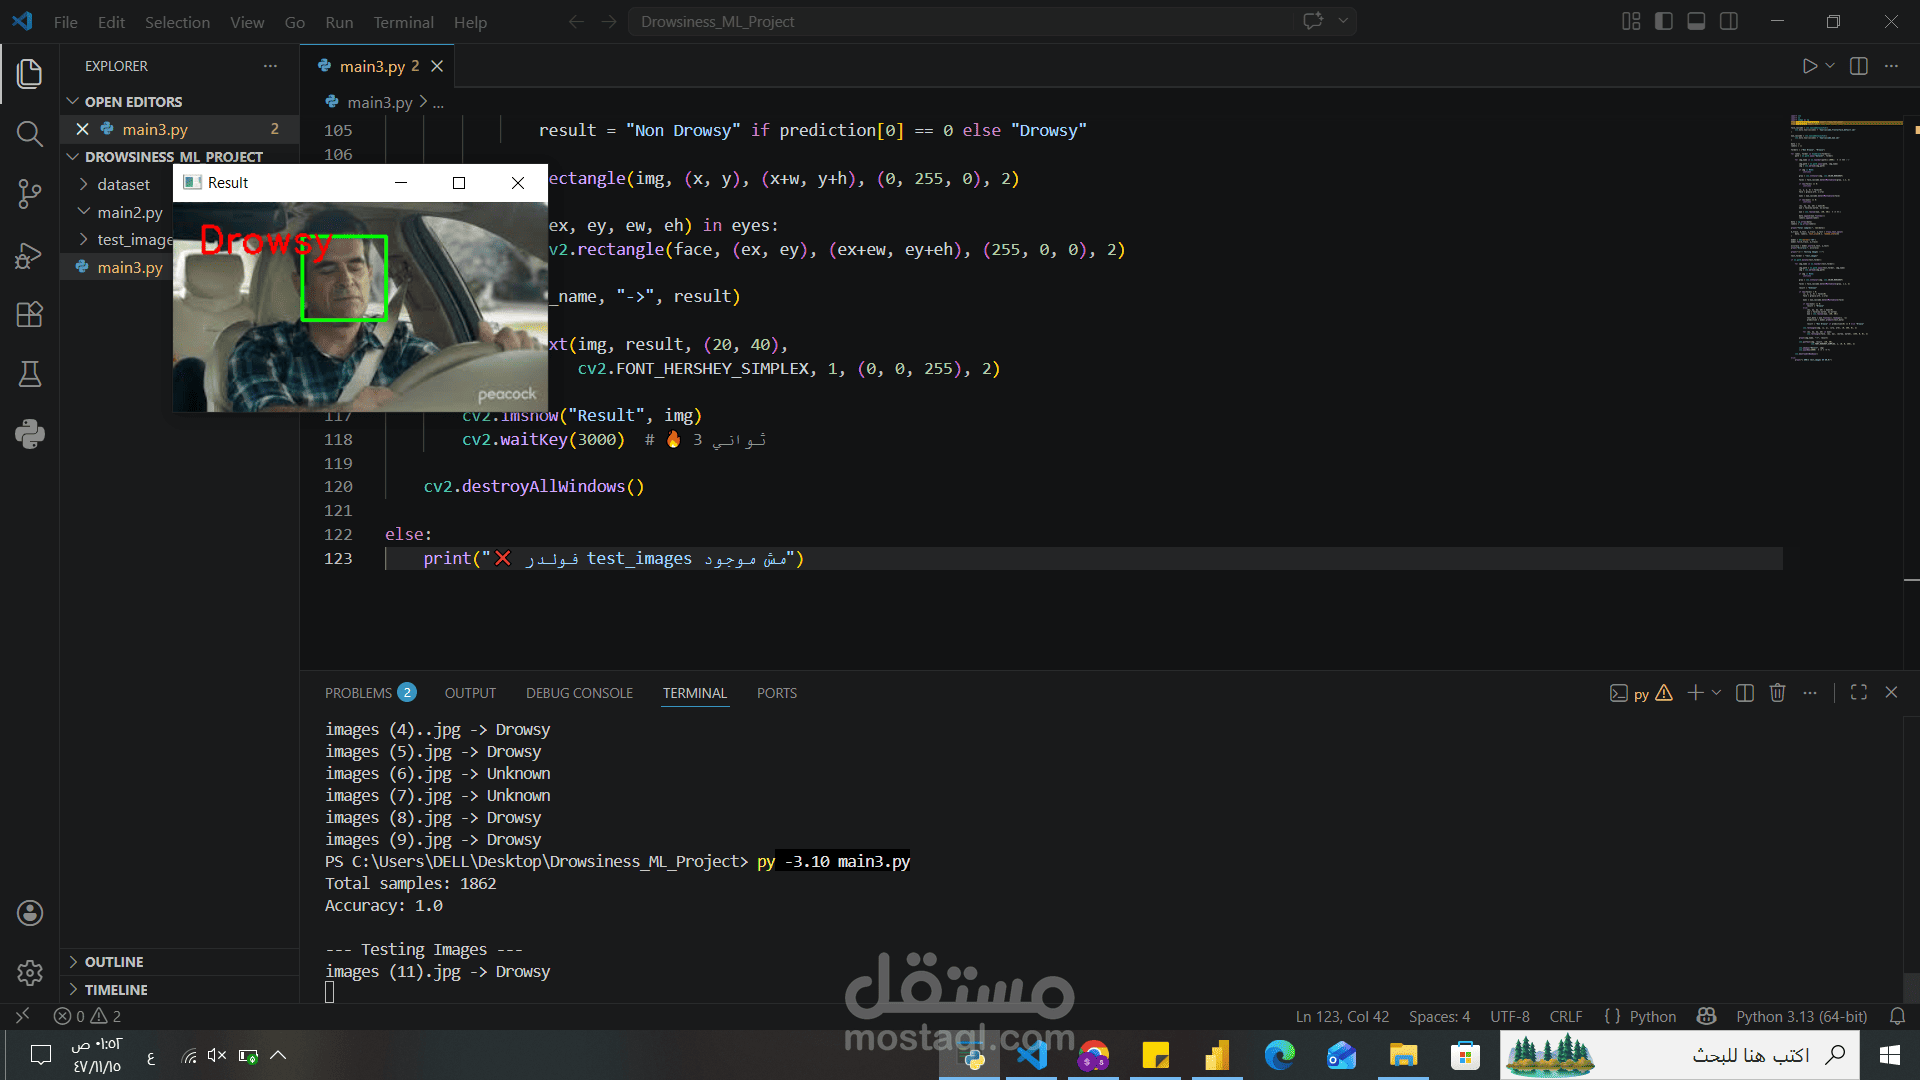Open Copilot chat icon in title bar
1920x1080 pixels.
click(x=1313, y=21)
